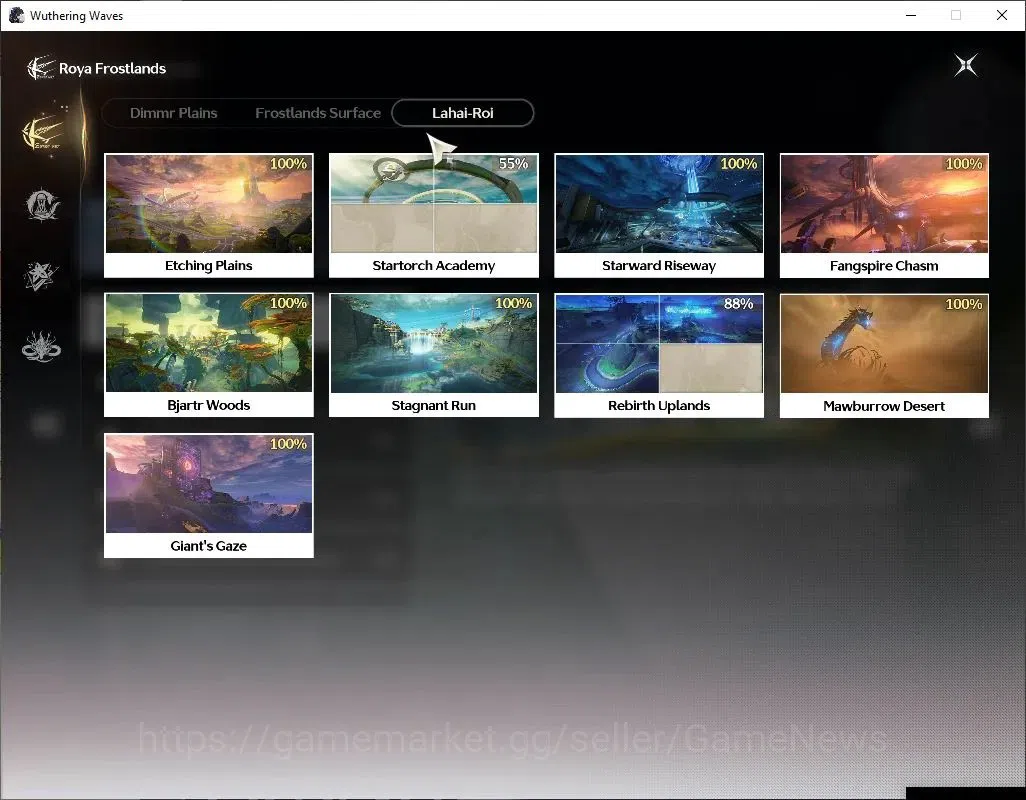
Task: Minimize the Wuthering Waves window
Action: click(911, 15)
